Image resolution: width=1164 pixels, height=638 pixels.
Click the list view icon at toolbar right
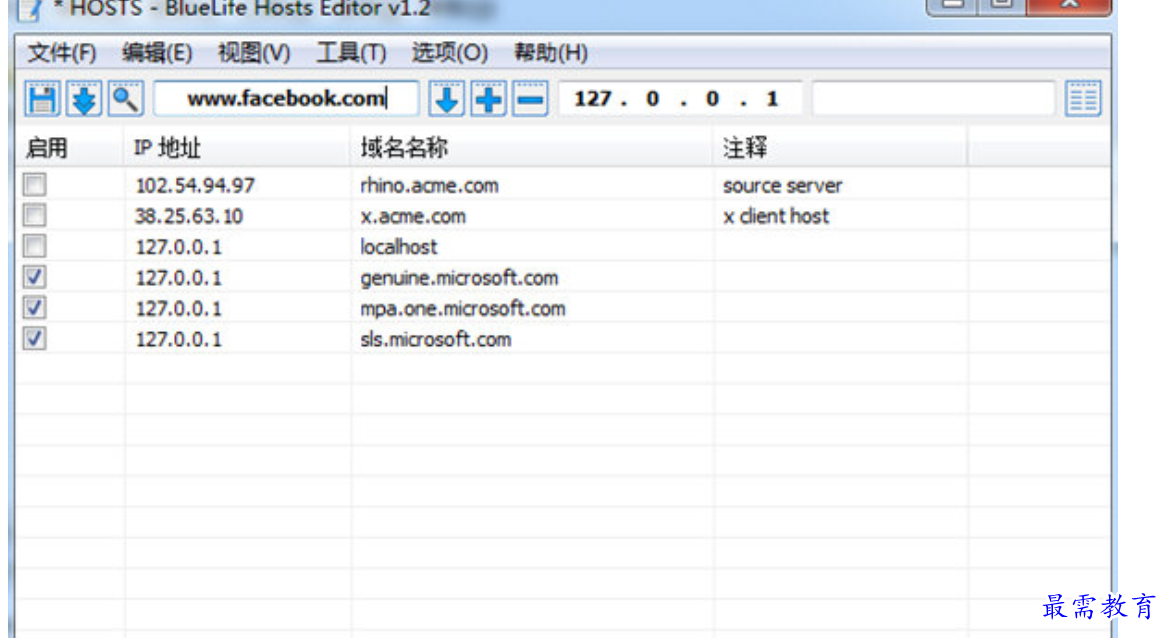point(1083,99)
